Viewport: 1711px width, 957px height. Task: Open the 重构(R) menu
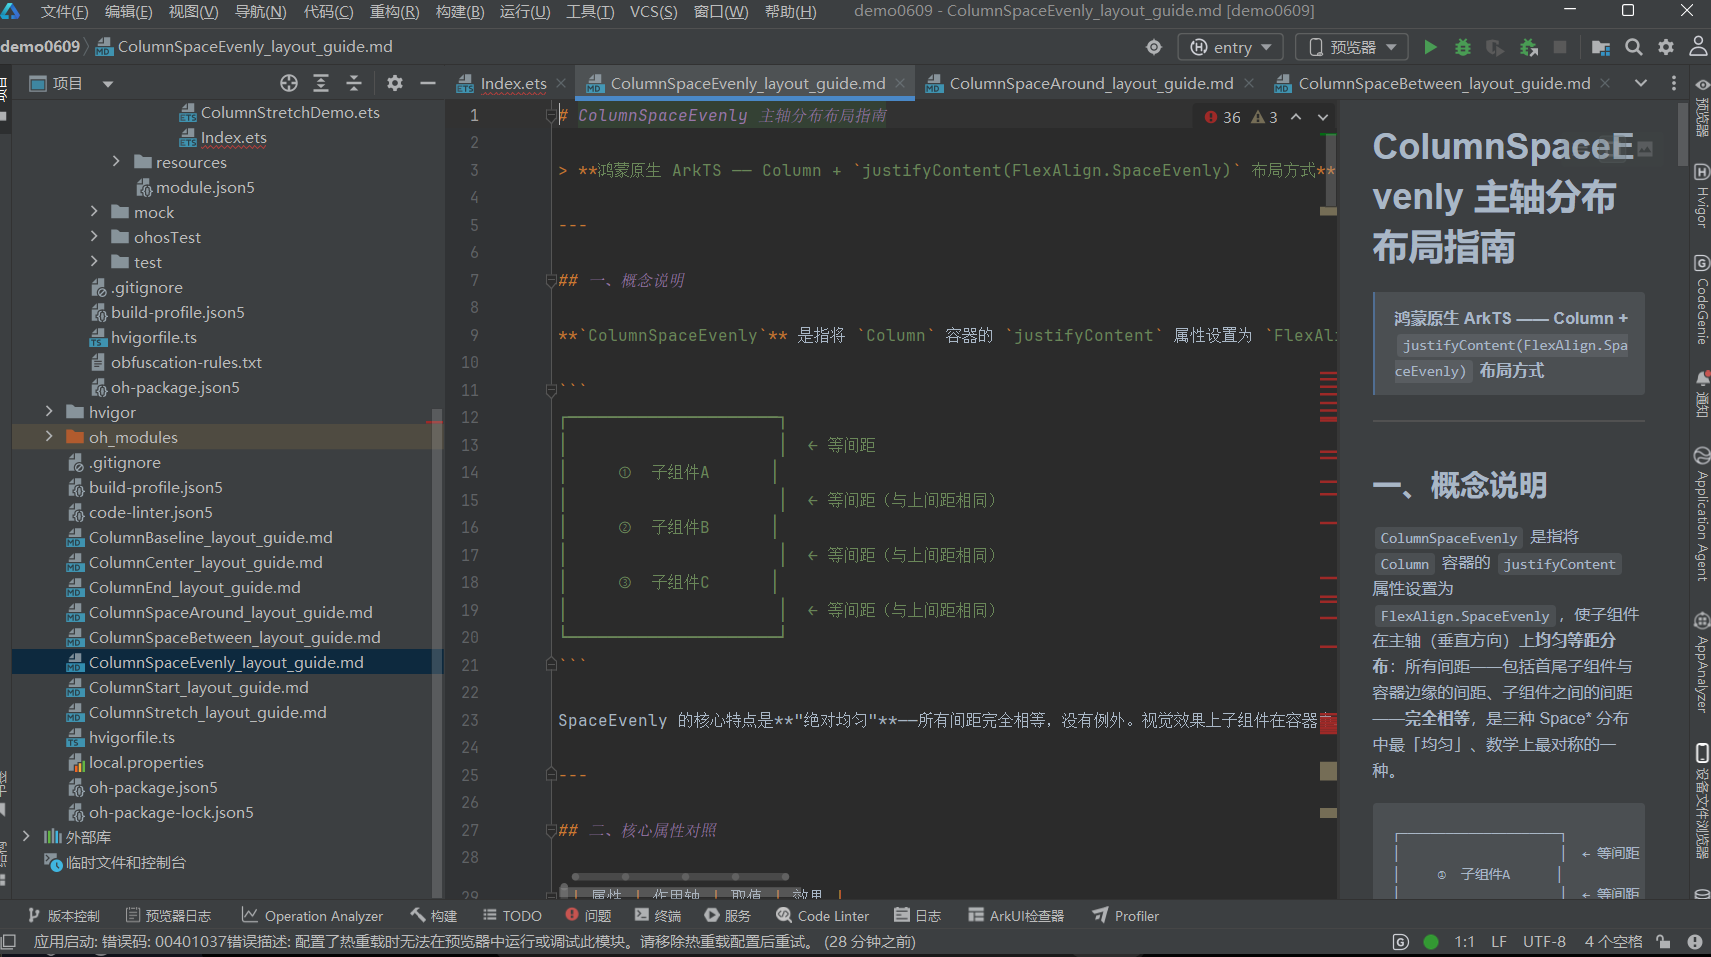click(394, 12)
